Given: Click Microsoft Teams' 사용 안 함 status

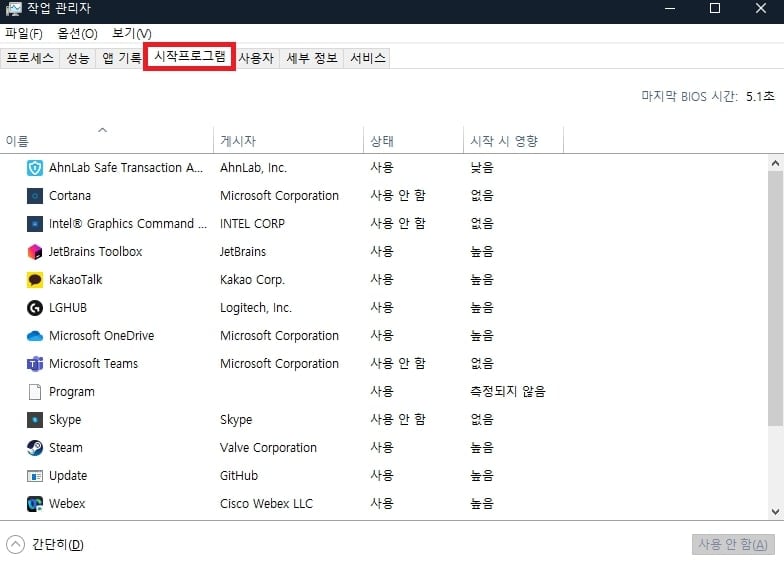Looking at the screenshot, I should 398,364.
